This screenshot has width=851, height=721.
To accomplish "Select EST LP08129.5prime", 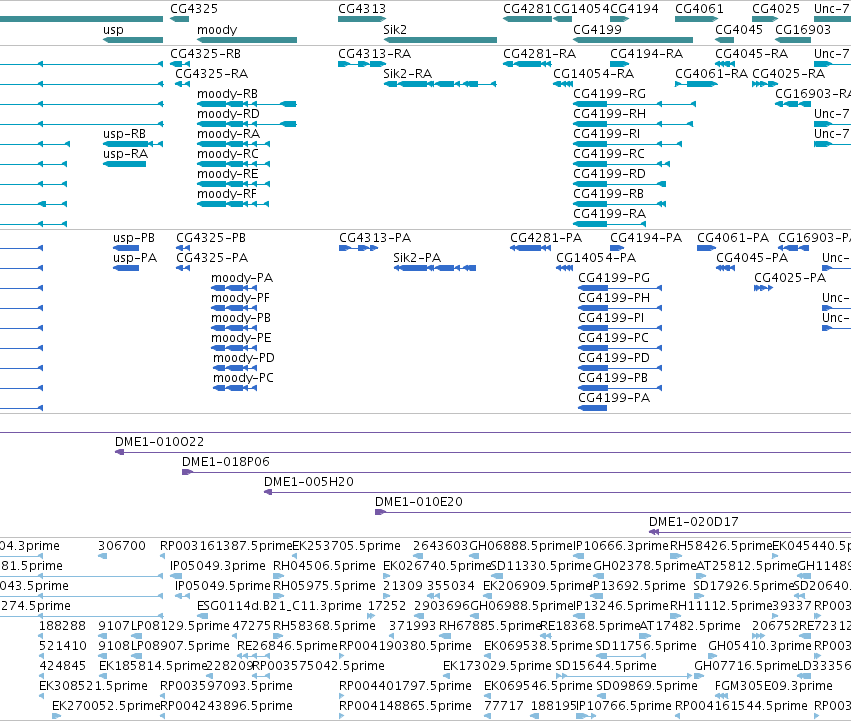I will click(181, 626).
